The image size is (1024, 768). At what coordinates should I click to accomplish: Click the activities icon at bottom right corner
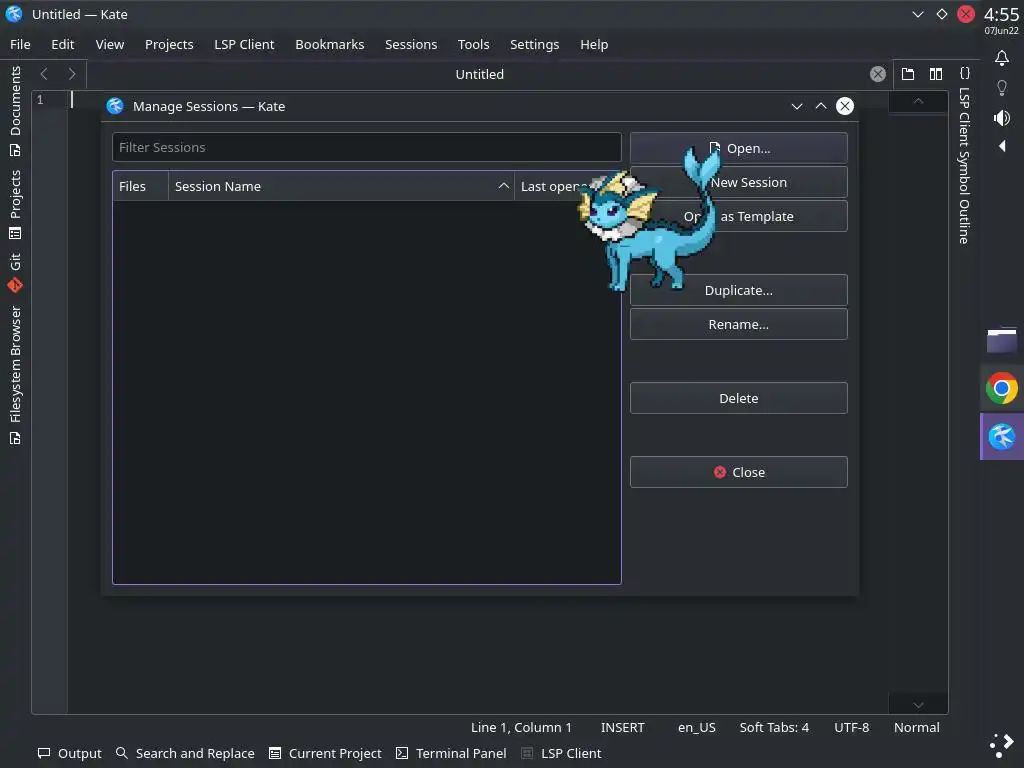pyautogui.click(x=1002, y=745)
